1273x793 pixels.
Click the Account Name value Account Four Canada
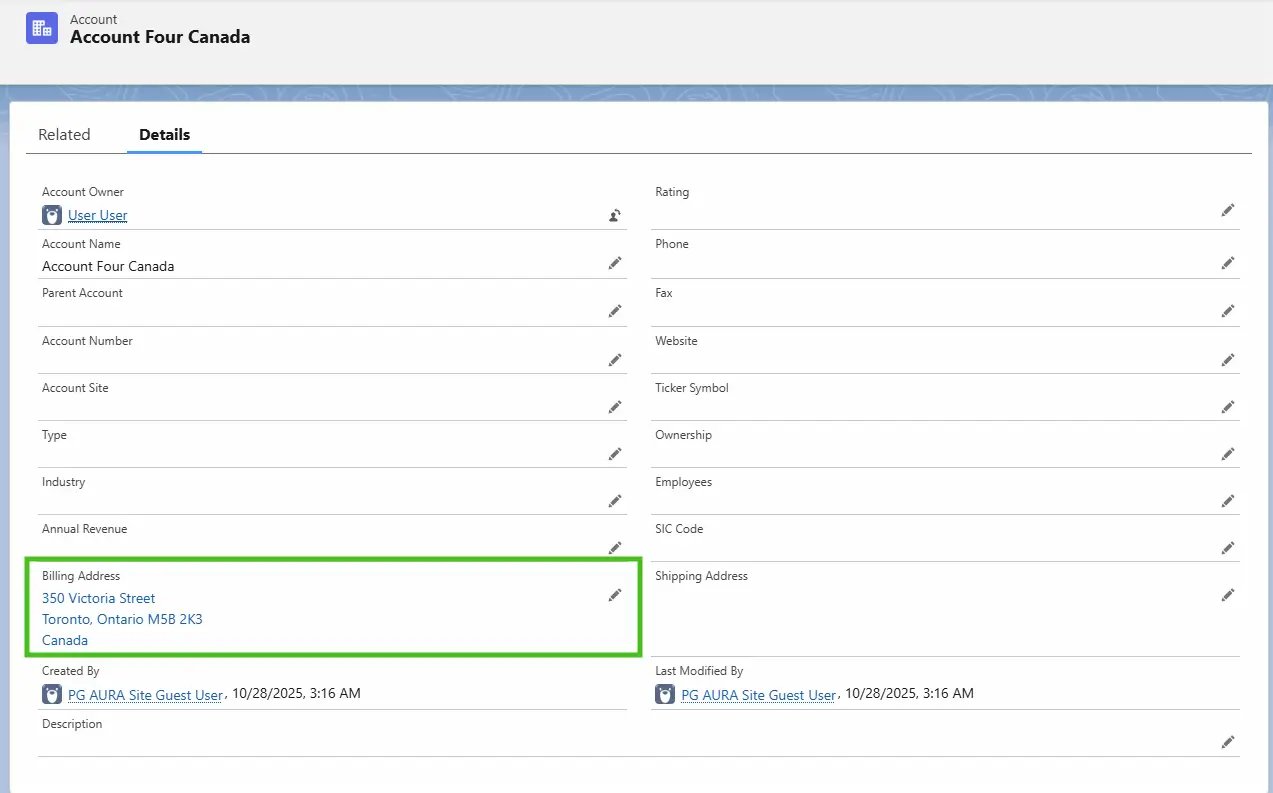point(108,266)
